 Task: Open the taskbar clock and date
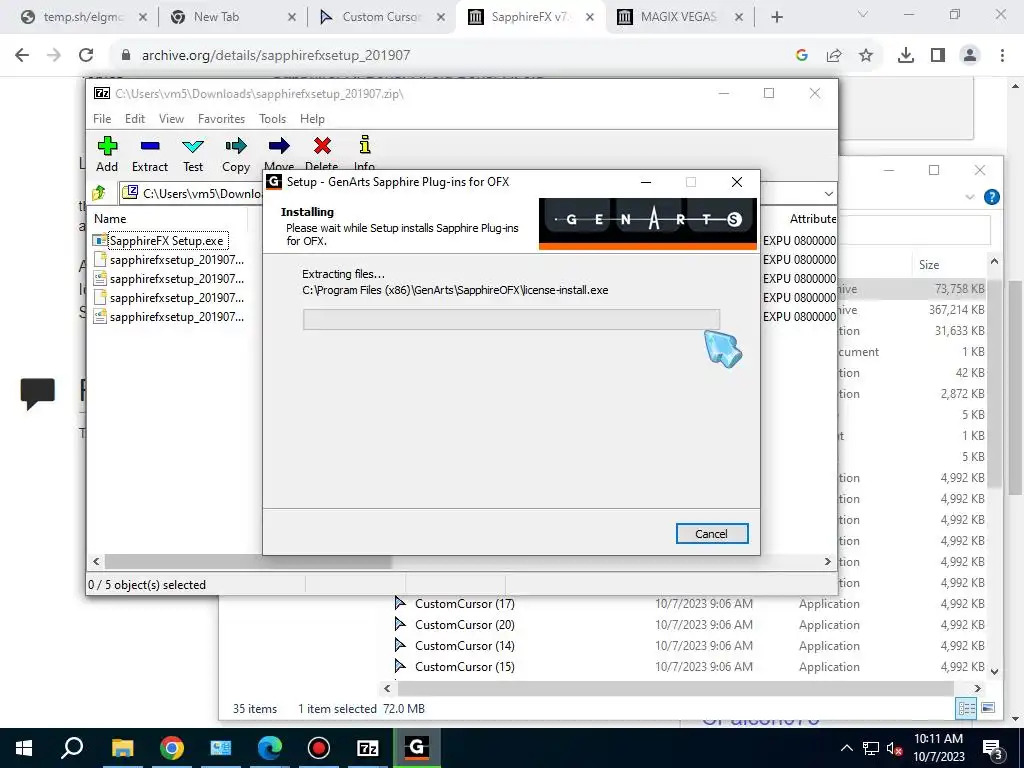pyautogui.click(x=938, y=748)
